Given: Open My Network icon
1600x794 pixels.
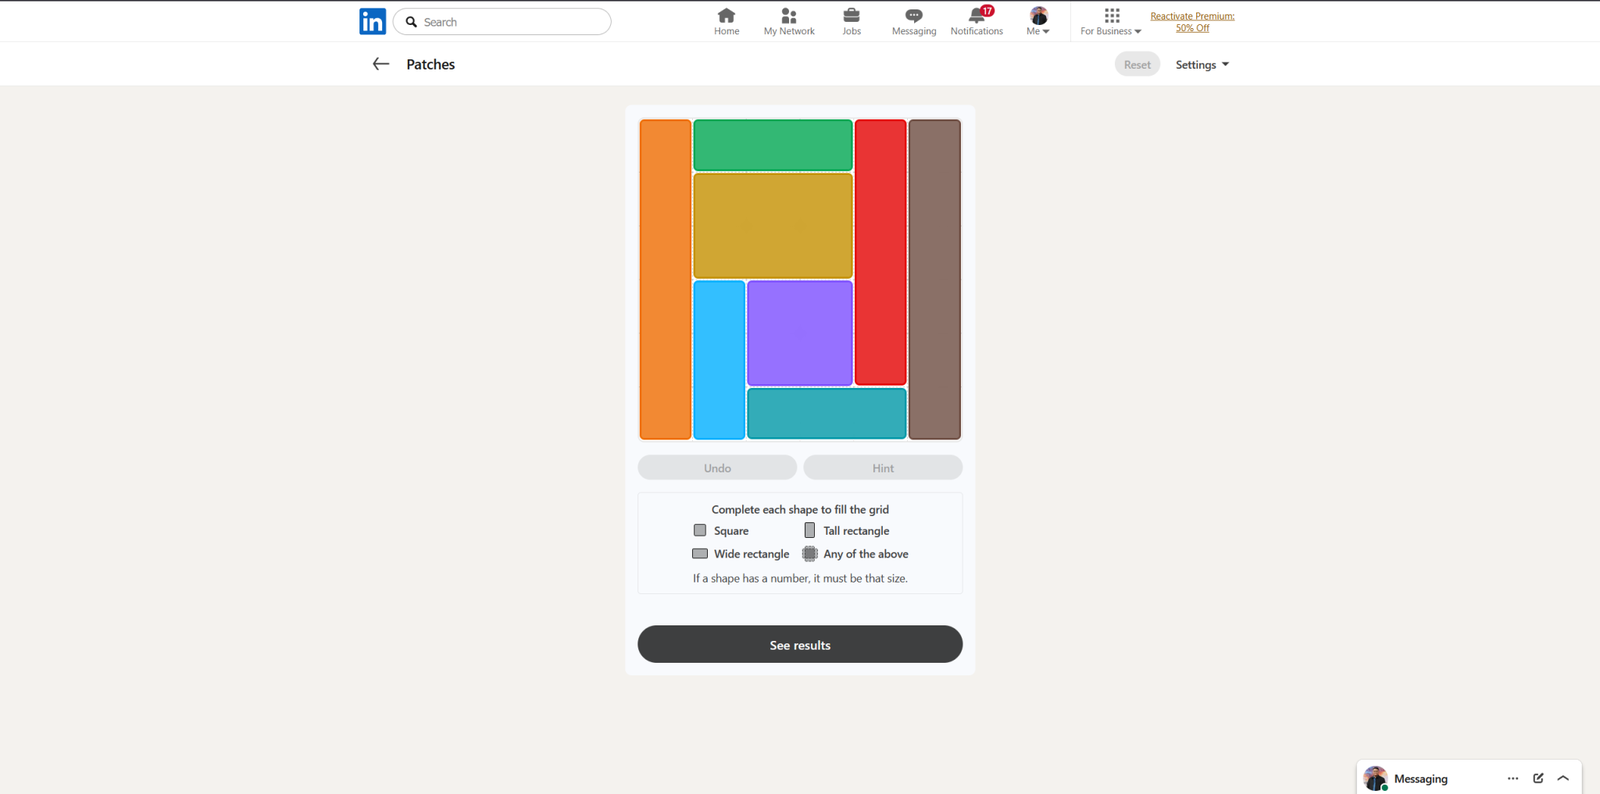Looking at the screenshot, I should 788,16.
